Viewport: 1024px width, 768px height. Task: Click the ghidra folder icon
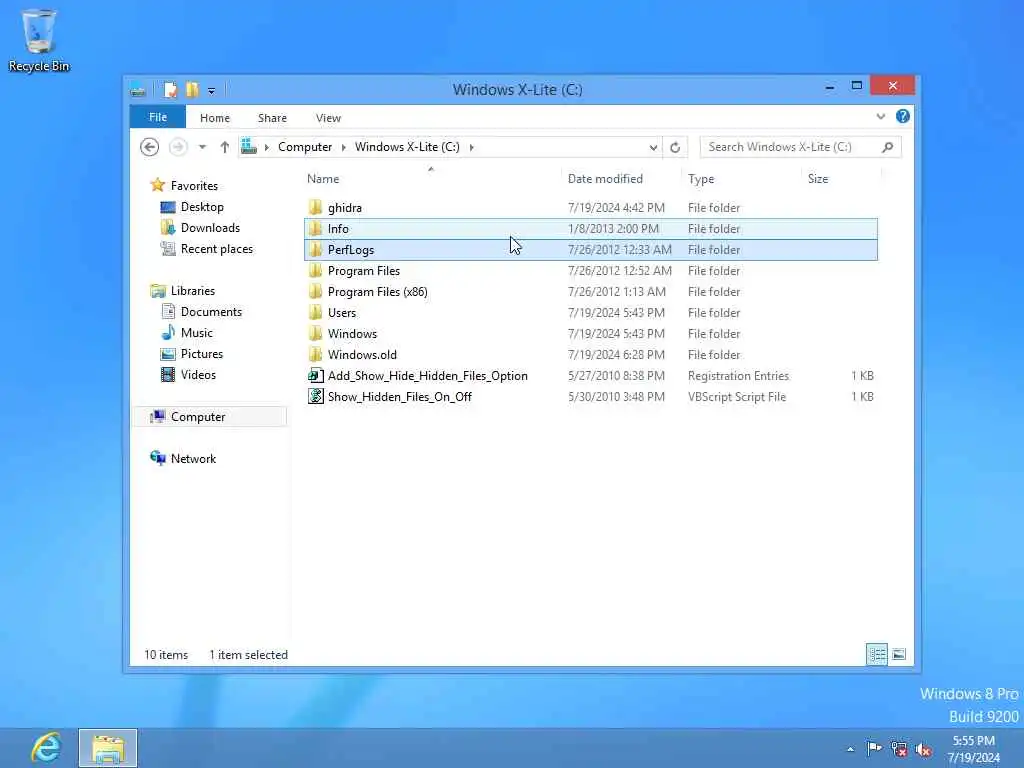coord(315,208)
